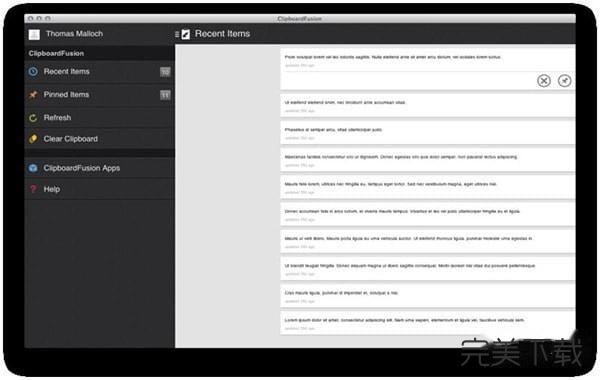Select the clipboard item starting "Ut blandit"
The height and width of the screenshot is (380, 600).
pos(428,269)
